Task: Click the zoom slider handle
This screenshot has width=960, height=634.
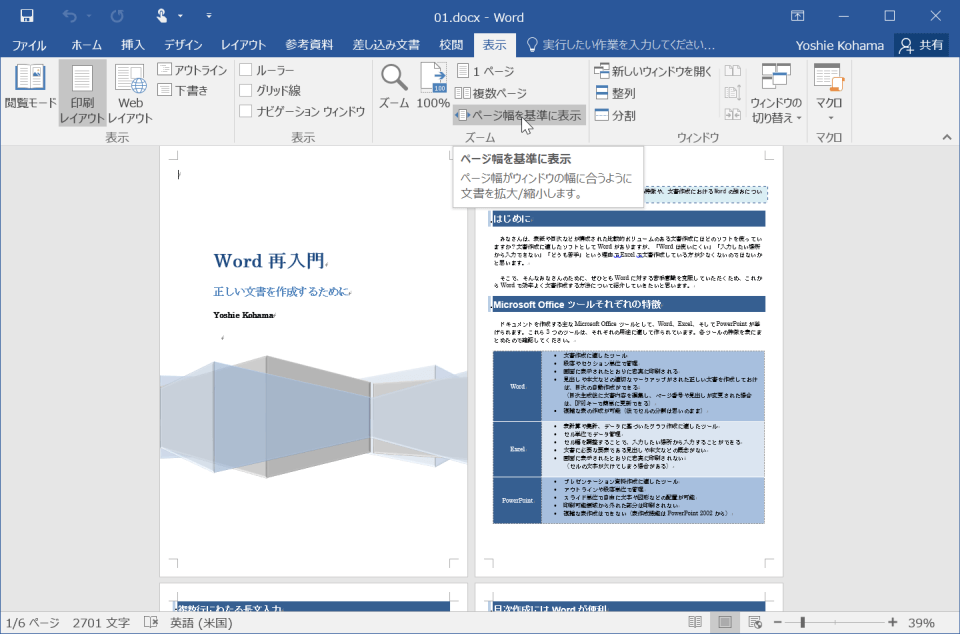Action: pyautogui.click(x=803, y=622)
